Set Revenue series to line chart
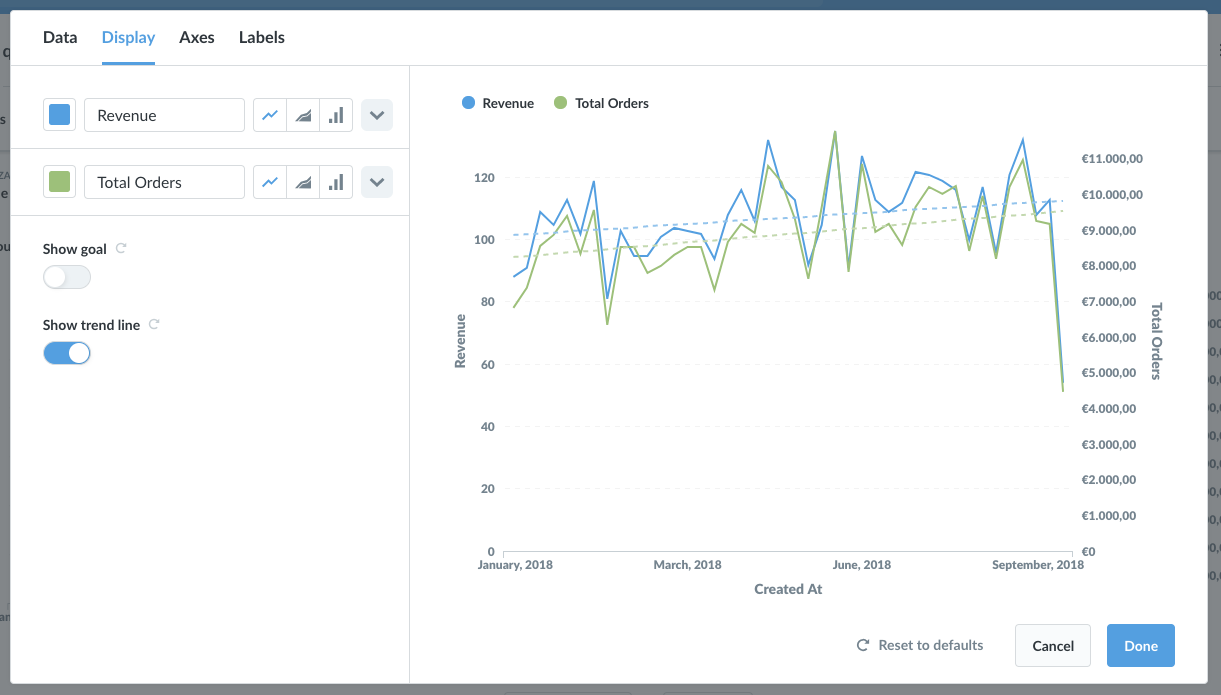The height and width of the screenshot is (695, 1221). (270, 115)
